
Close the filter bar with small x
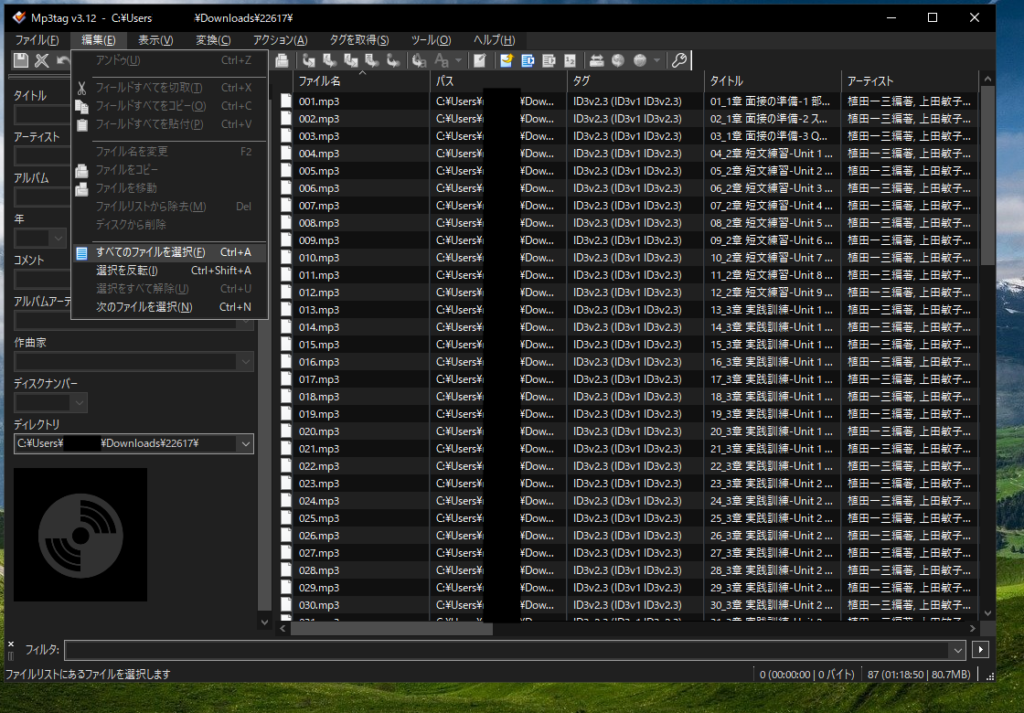point(10,644)
